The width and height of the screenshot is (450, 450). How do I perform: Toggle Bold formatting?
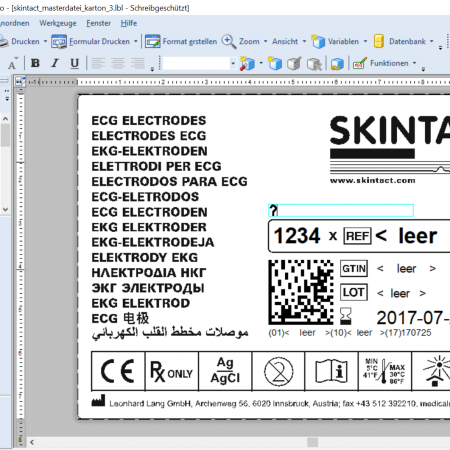[35, 63]
